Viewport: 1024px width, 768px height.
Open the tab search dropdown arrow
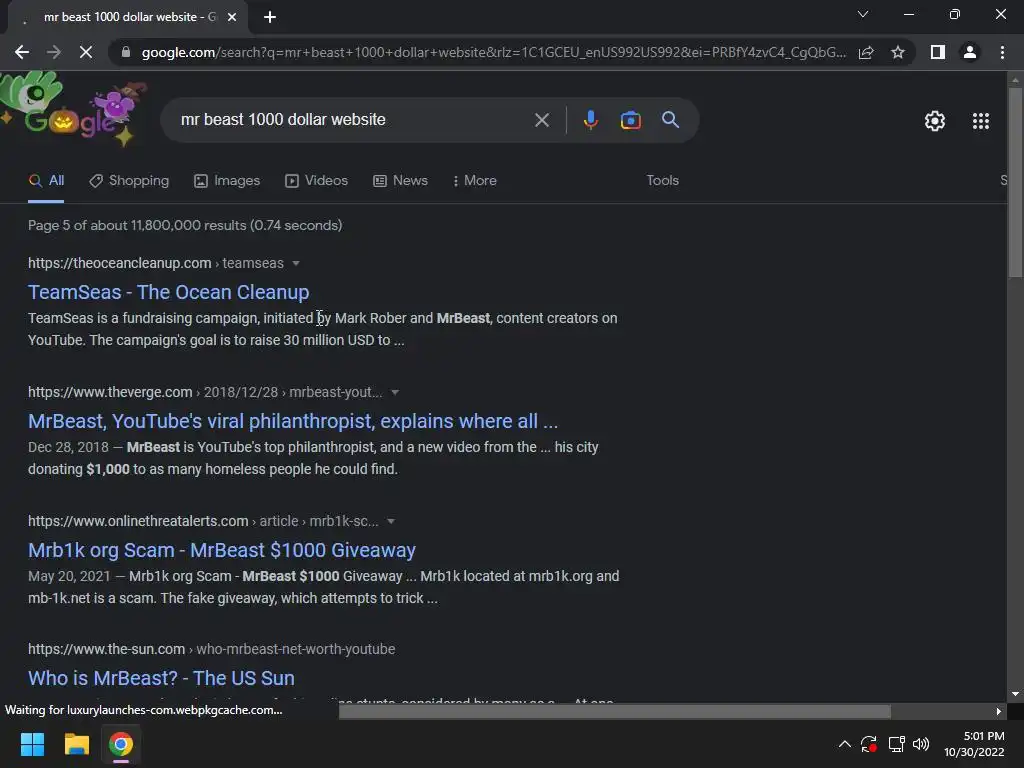tap(863, 14)
